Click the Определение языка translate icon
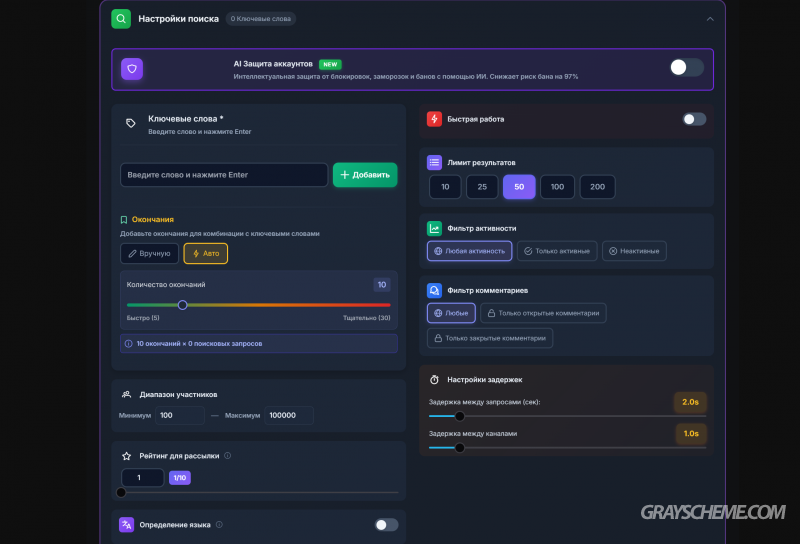The width and height of the screenshot is (800, 544). coord(126,524)
